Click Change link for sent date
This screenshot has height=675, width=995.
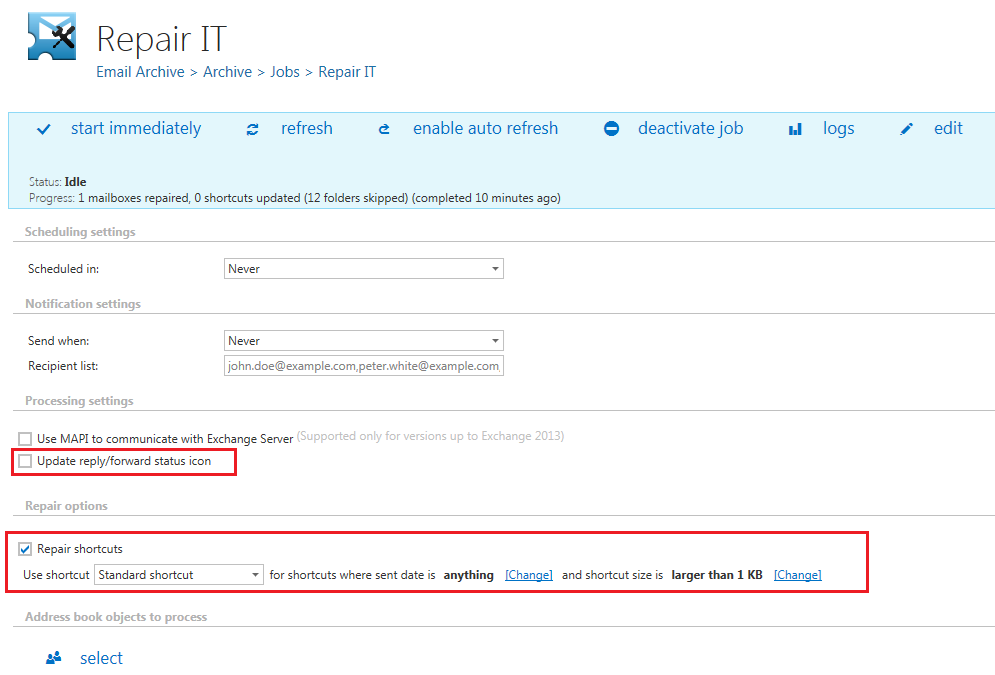[528, 575]
